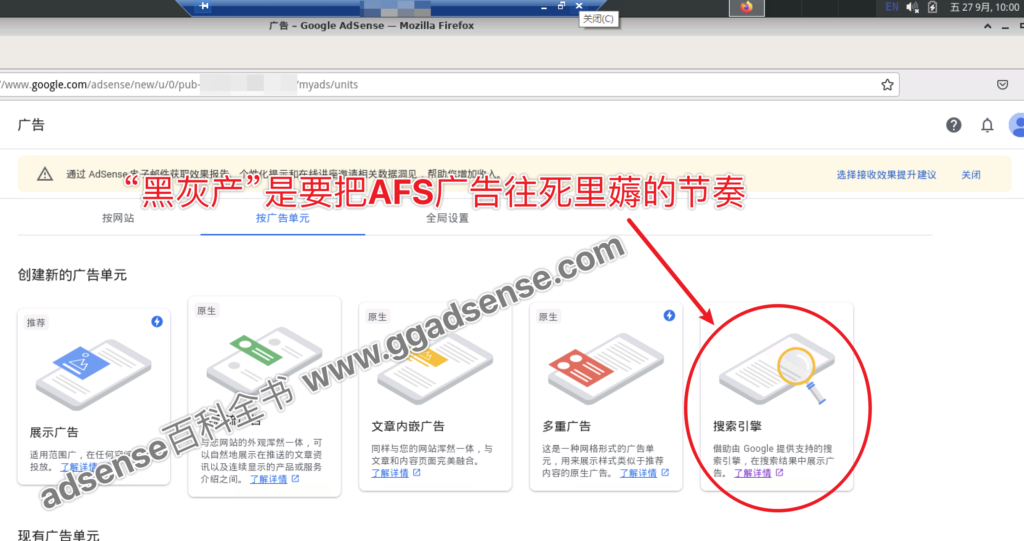The width and height of the screenshot is (1024, 541).
Task: Switch to the 全局设置 tab
Action: 447,218
